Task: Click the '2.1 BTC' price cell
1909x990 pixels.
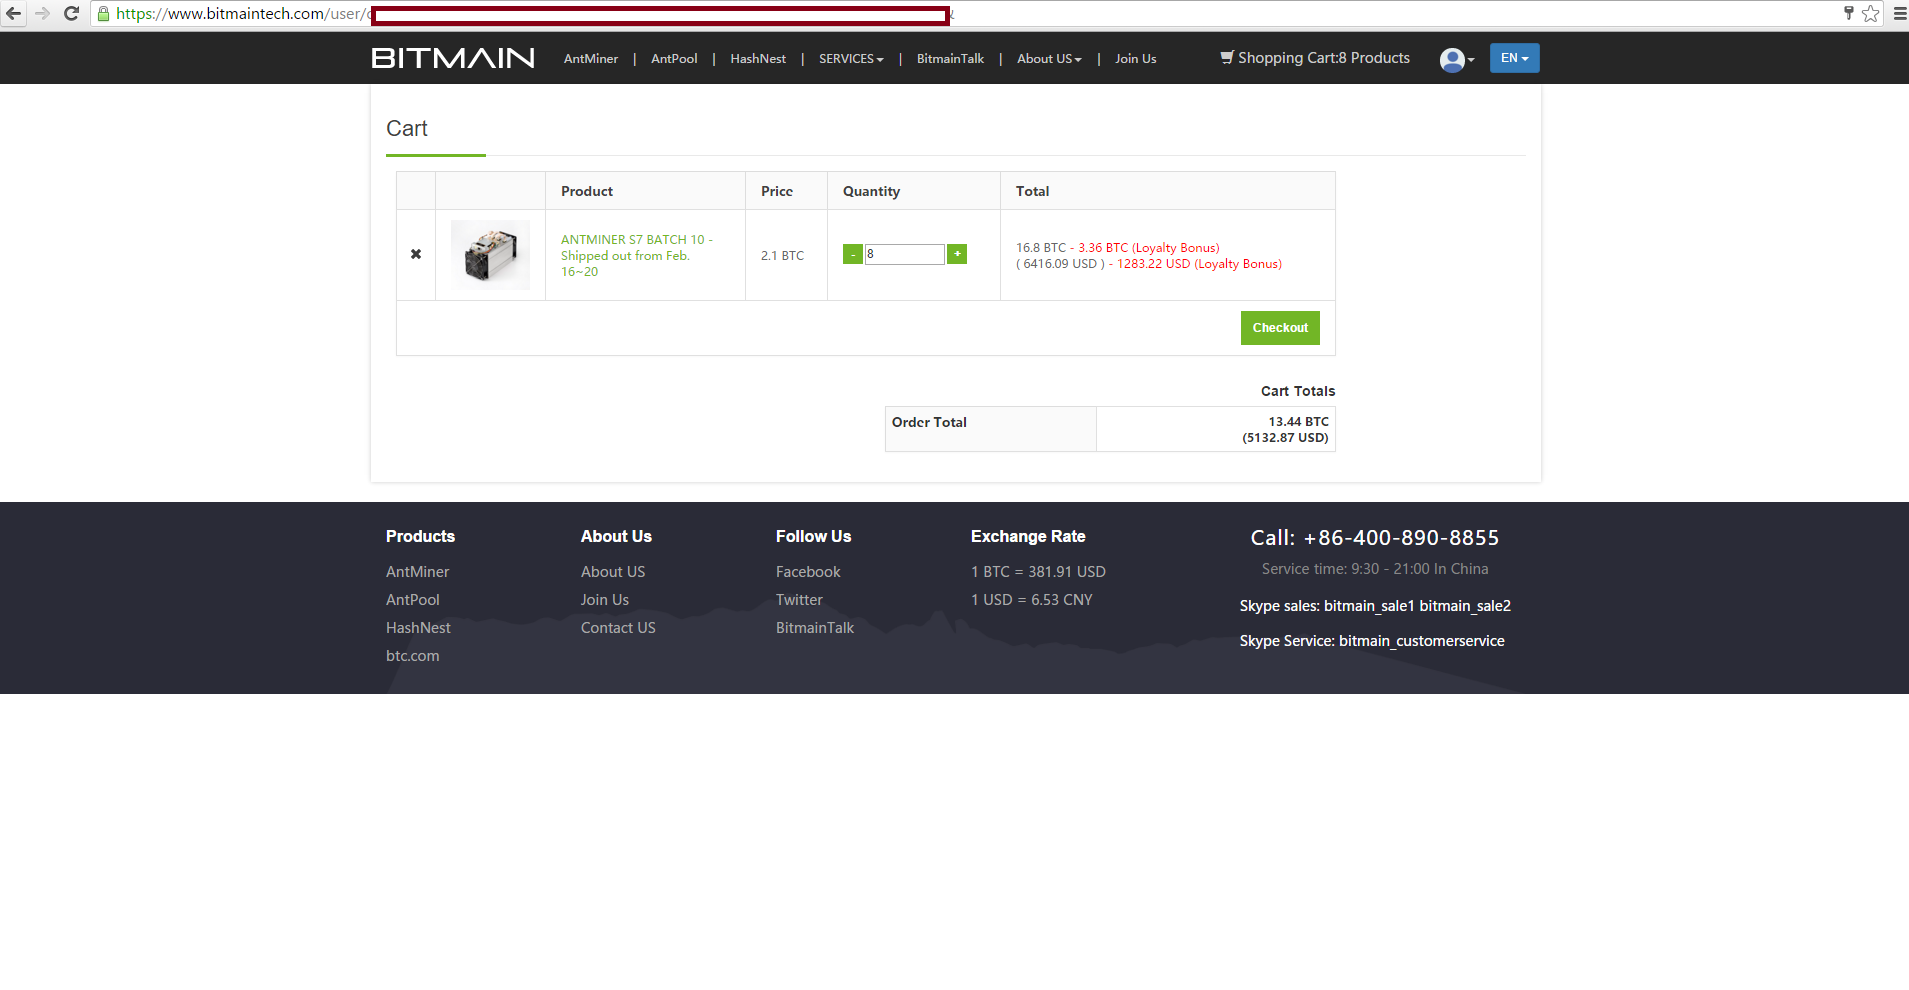Action: pyautogui.click(x=782, y=256)
